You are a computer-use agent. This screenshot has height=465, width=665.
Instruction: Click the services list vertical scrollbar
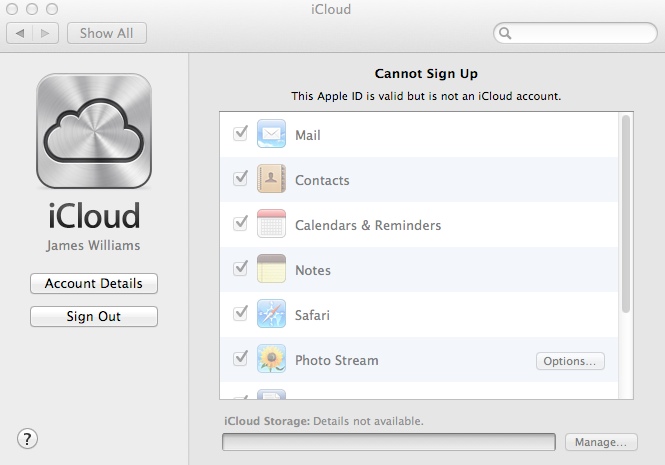click(x=626, y=214)
